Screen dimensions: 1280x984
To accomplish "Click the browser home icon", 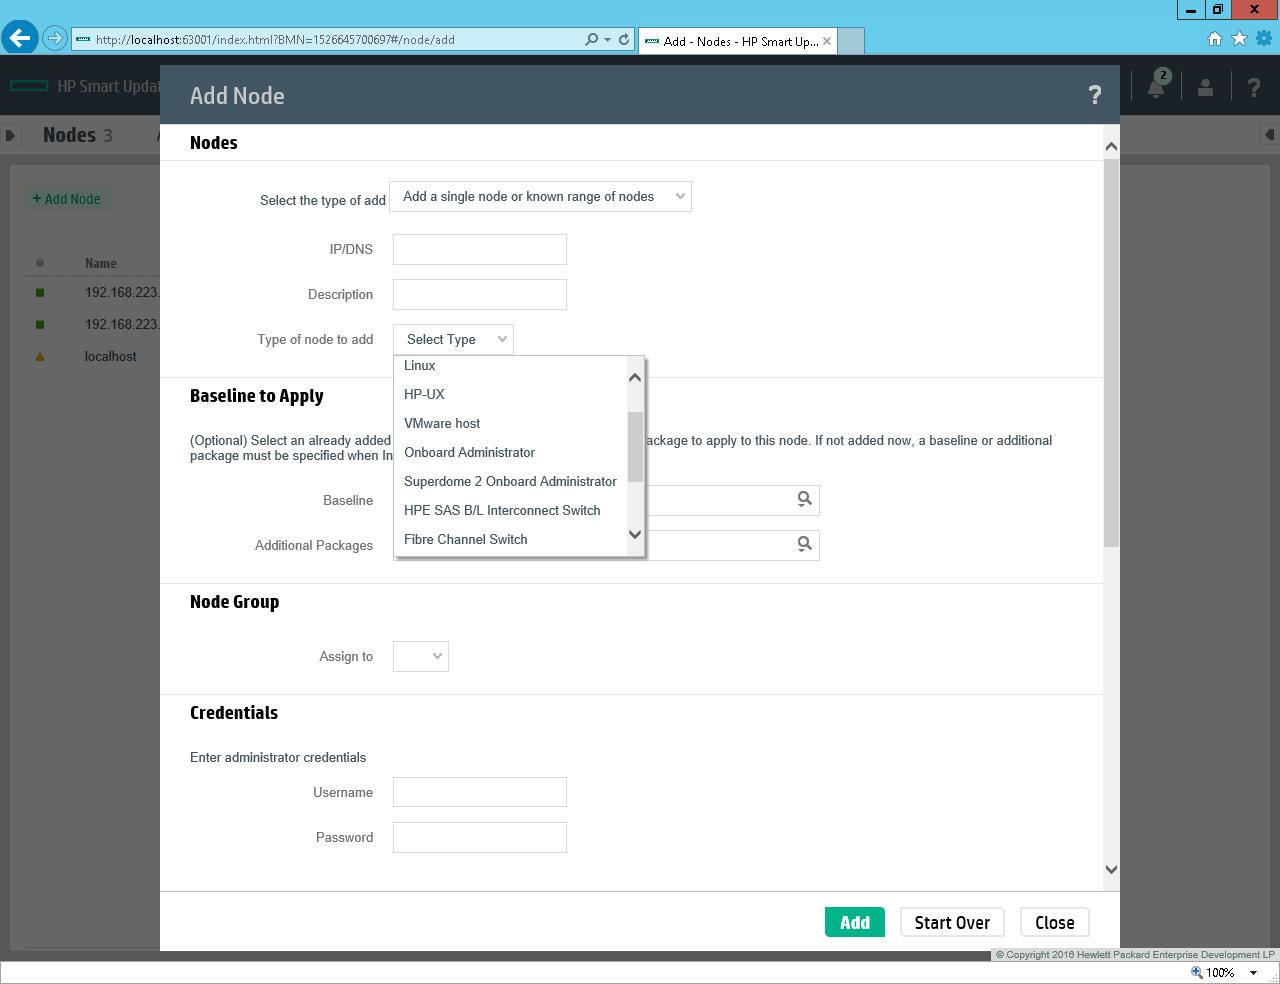I will 1215,39.
